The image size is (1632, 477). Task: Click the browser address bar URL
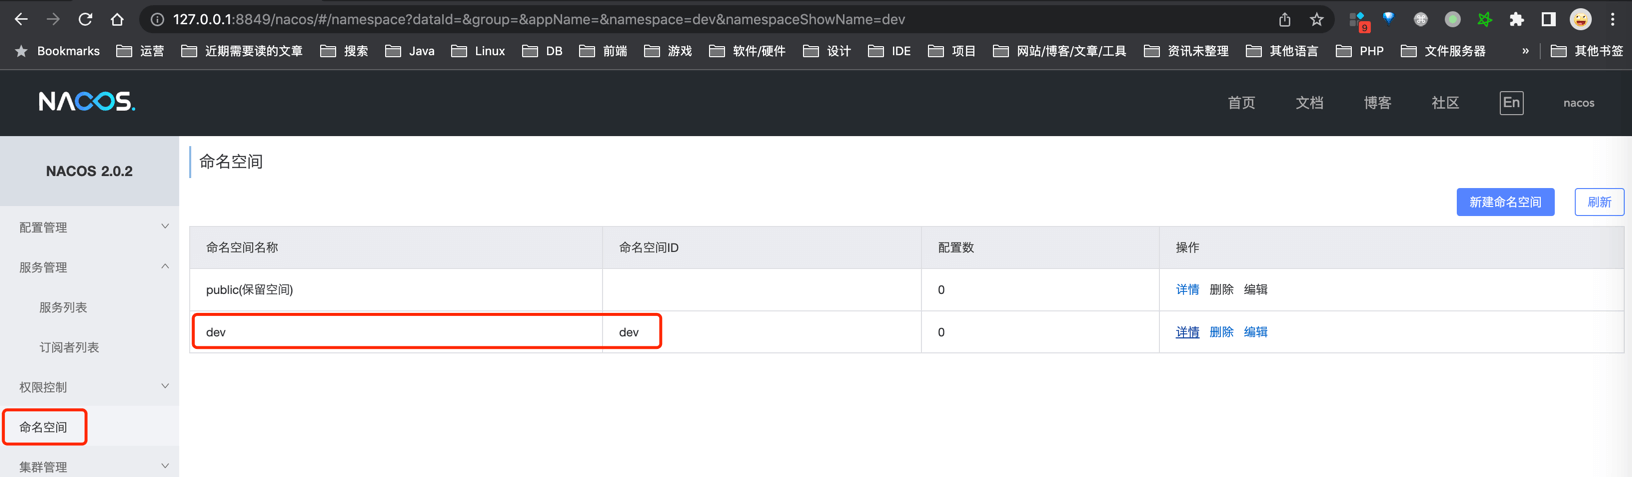pos(540,19)
